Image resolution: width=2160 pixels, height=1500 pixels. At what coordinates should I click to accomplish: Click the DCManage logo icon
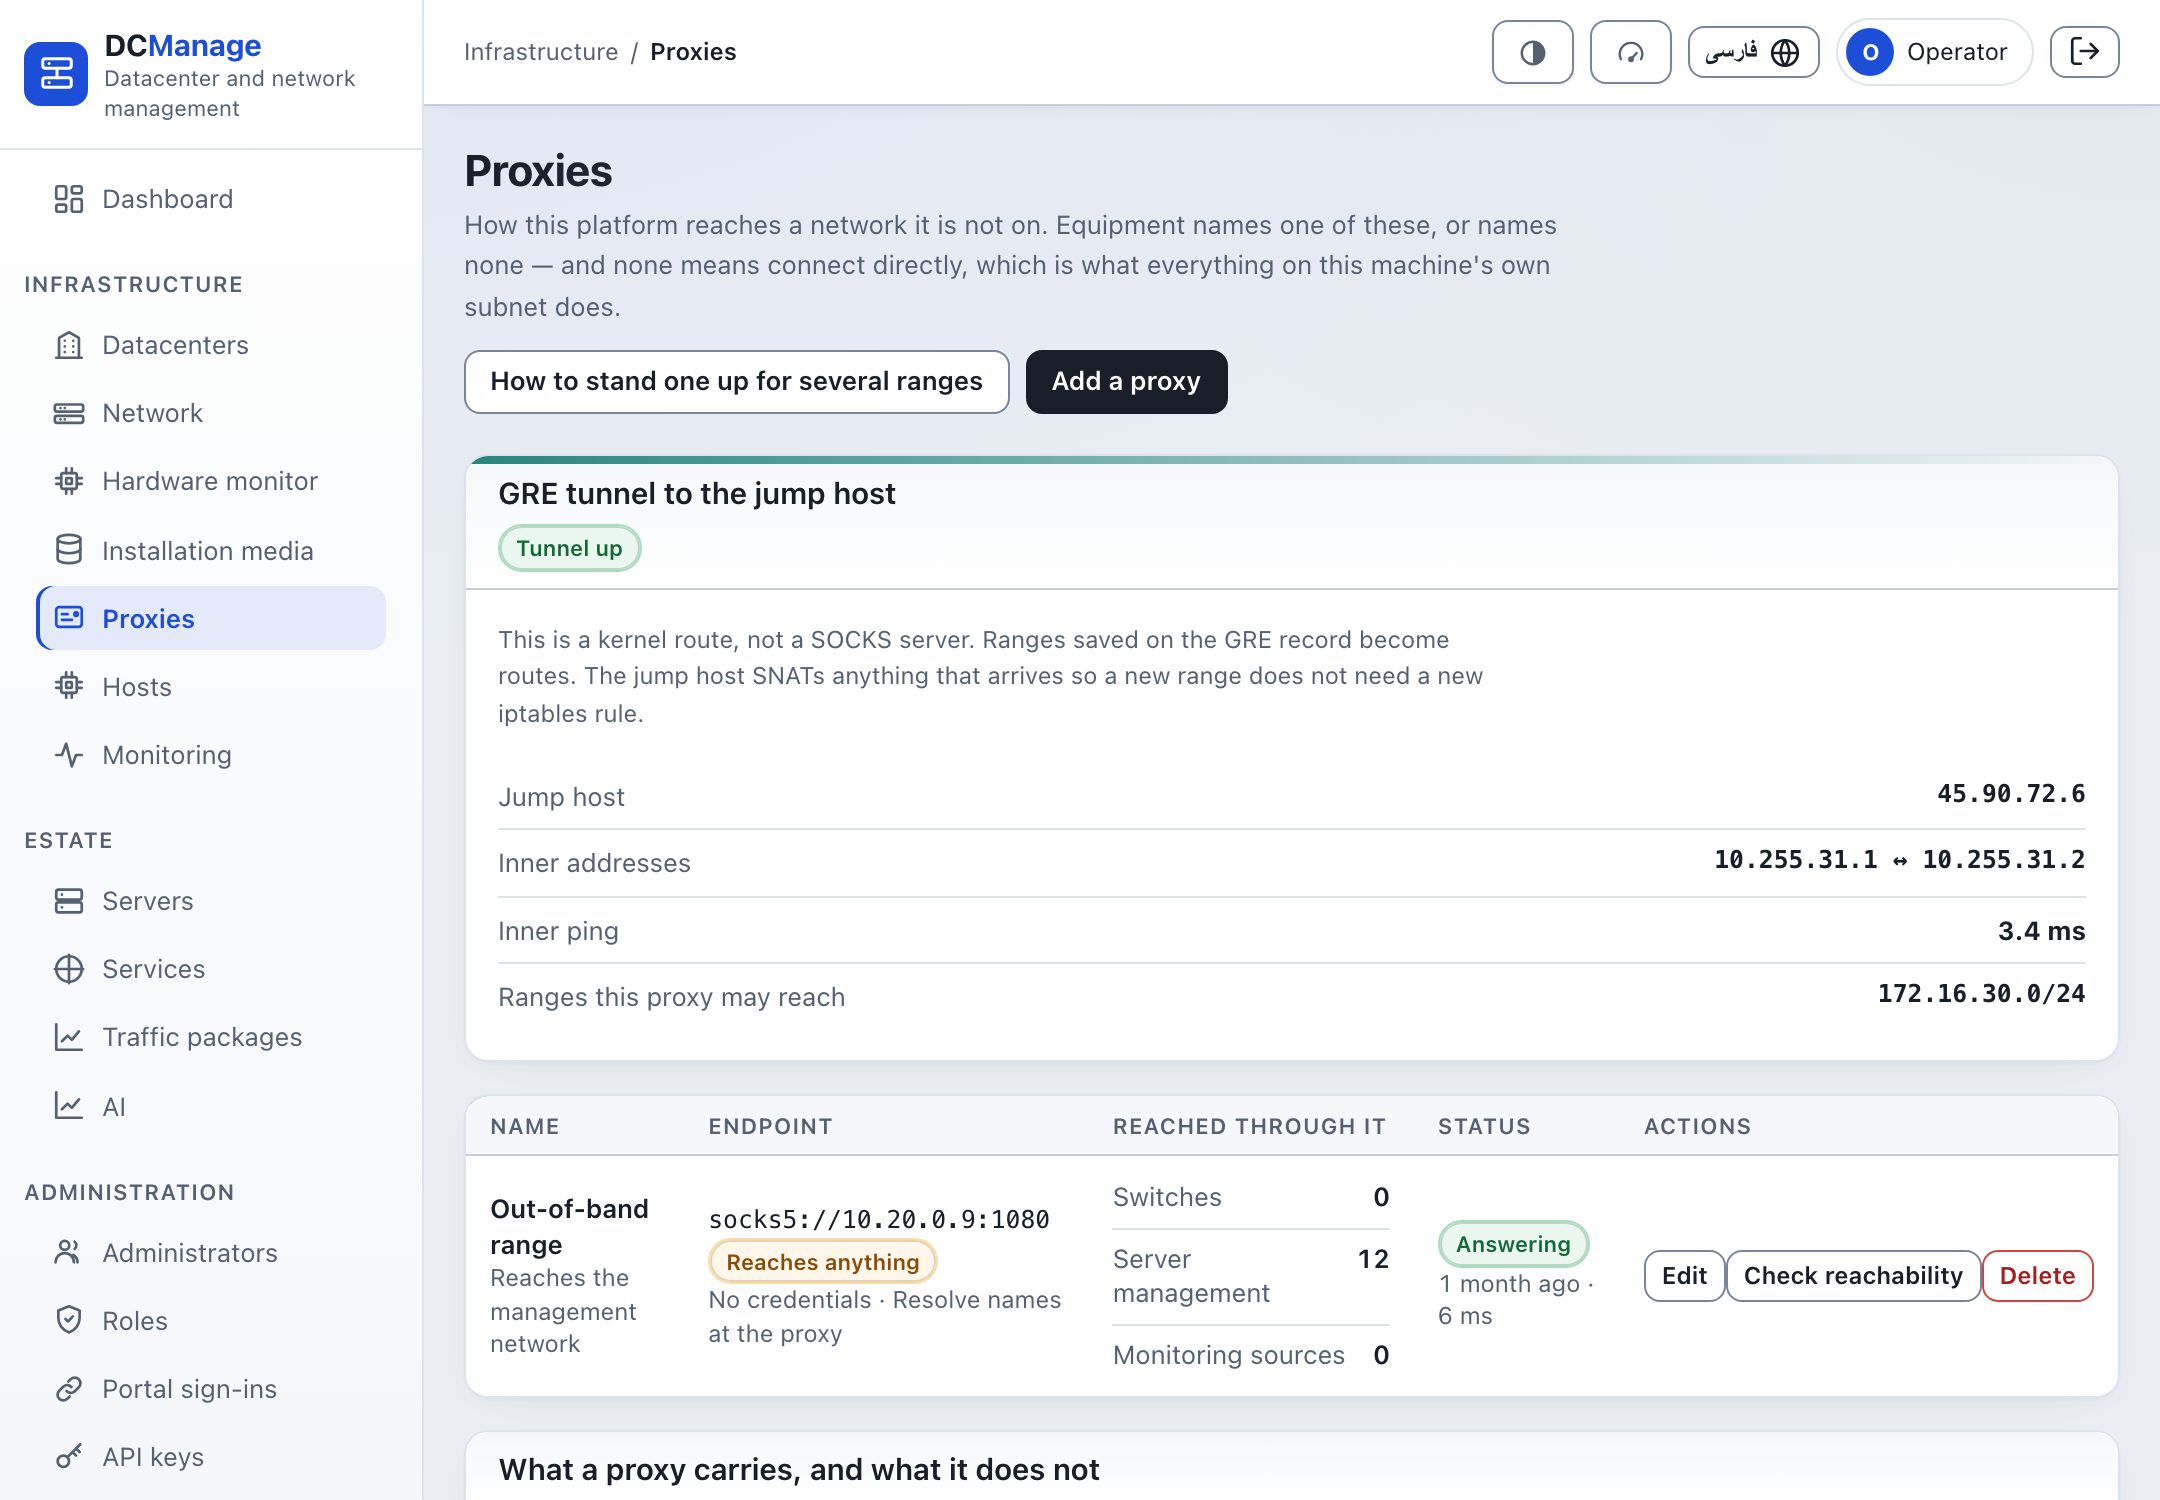[x=56, y=74]
